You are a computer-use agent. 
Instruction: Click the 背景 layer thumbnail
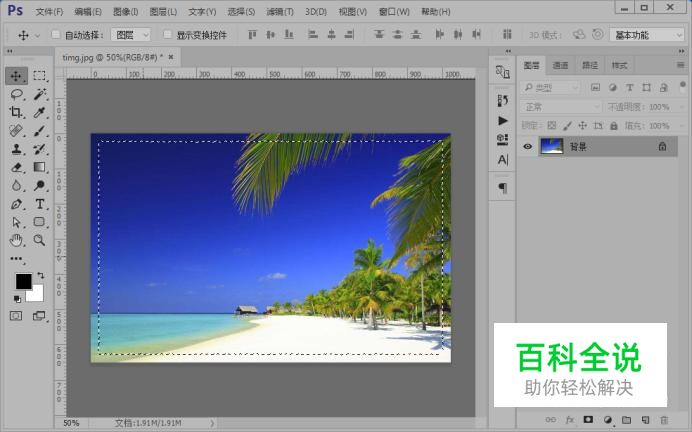tap(552, 146)
